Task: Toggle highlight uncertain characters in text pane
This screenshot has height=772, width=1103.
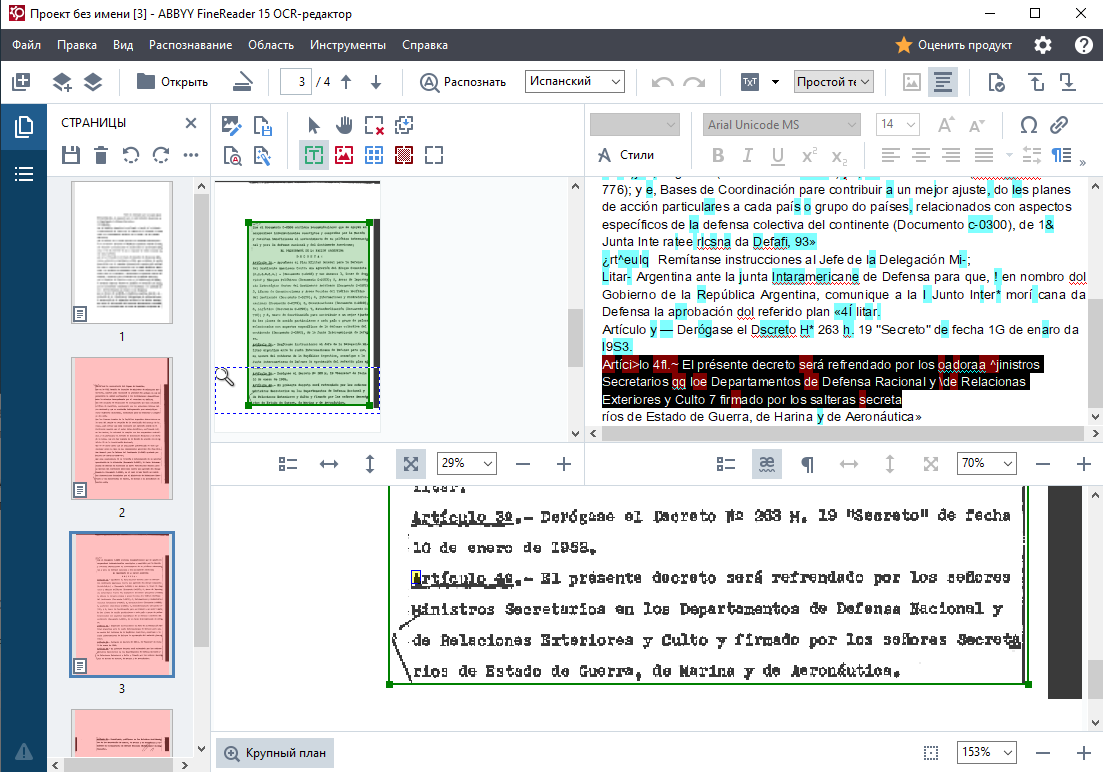Action: [x=767, y=464]
